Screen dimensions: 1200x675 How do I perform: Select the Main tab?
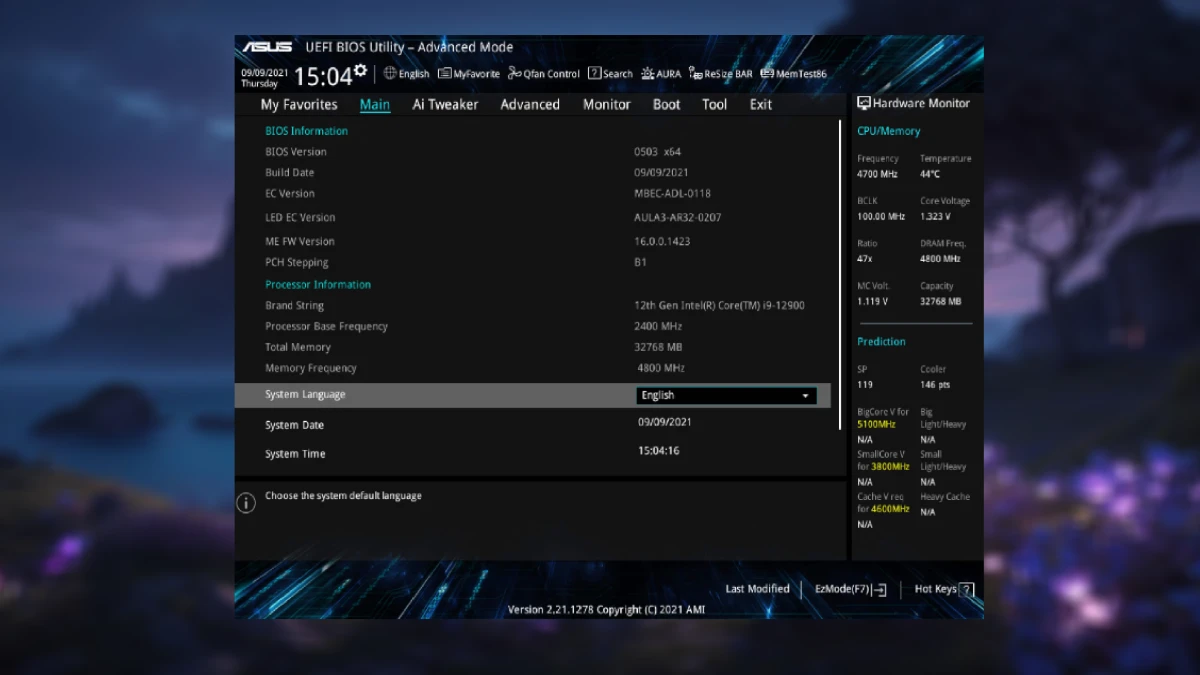point(375,104)
